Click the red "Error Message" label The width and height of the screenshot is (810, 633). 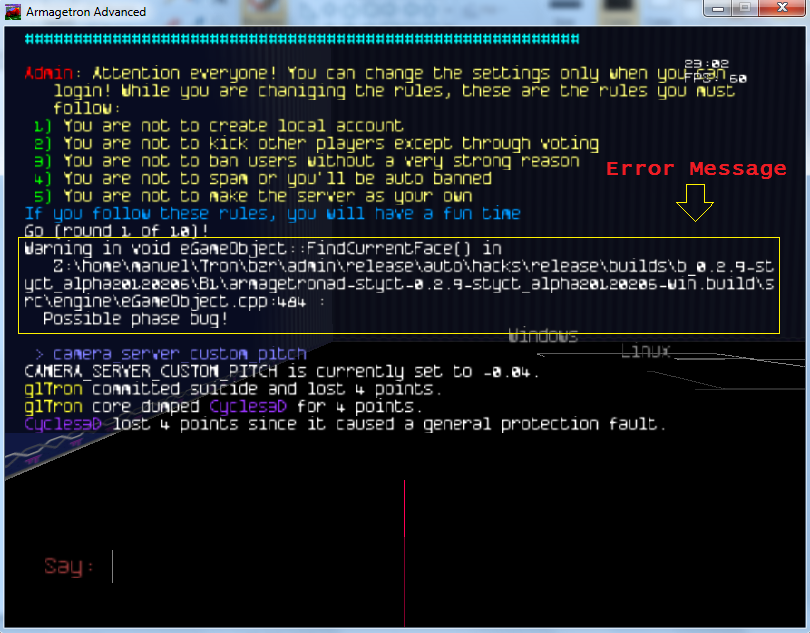(x=696, y=169)
